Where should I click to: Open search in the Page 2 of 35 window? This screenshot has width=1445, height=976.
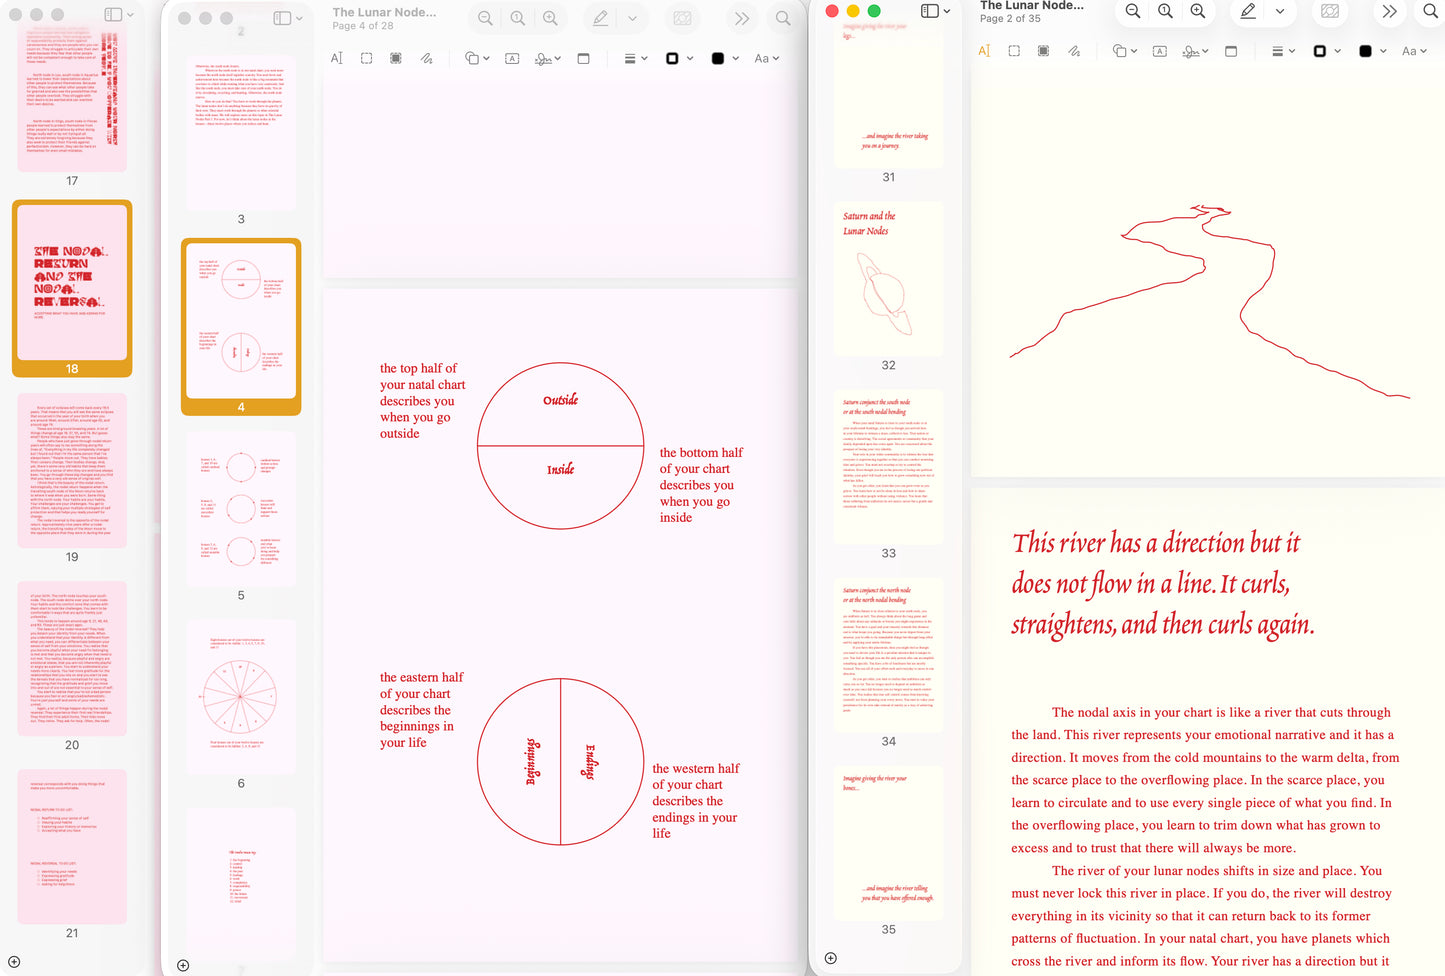[1431, 11]
